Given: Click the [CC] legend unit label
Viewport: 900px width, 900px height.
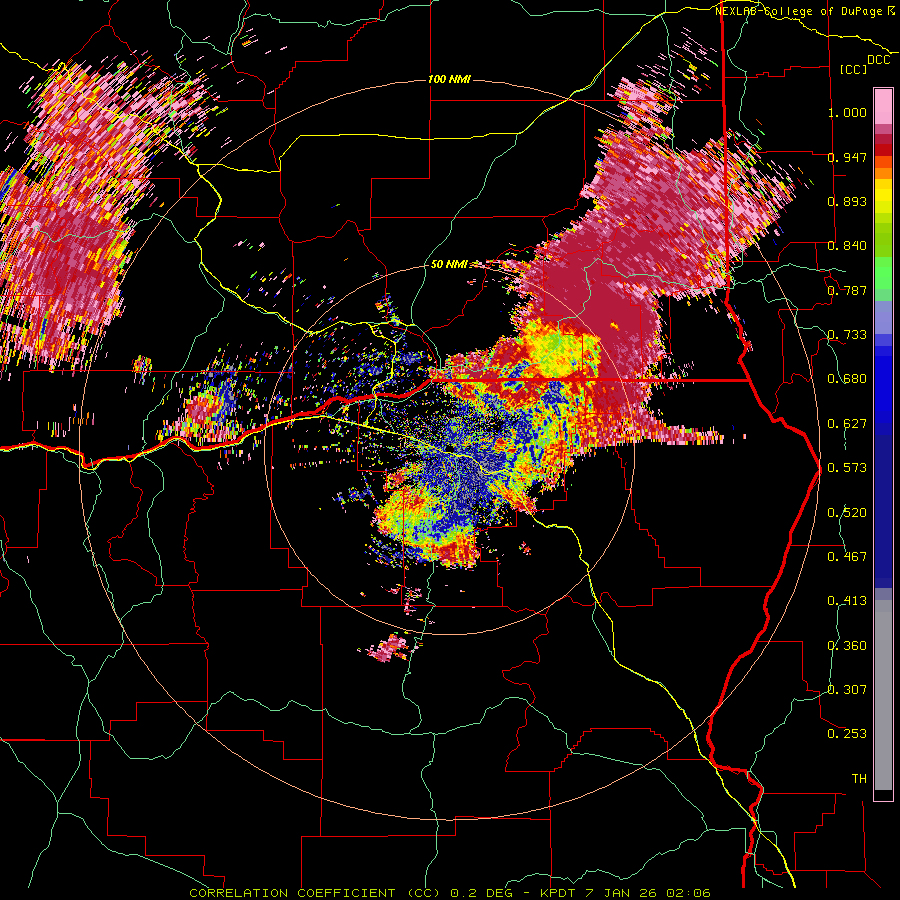Looking at the screenshot, I should tap(854, 69).
